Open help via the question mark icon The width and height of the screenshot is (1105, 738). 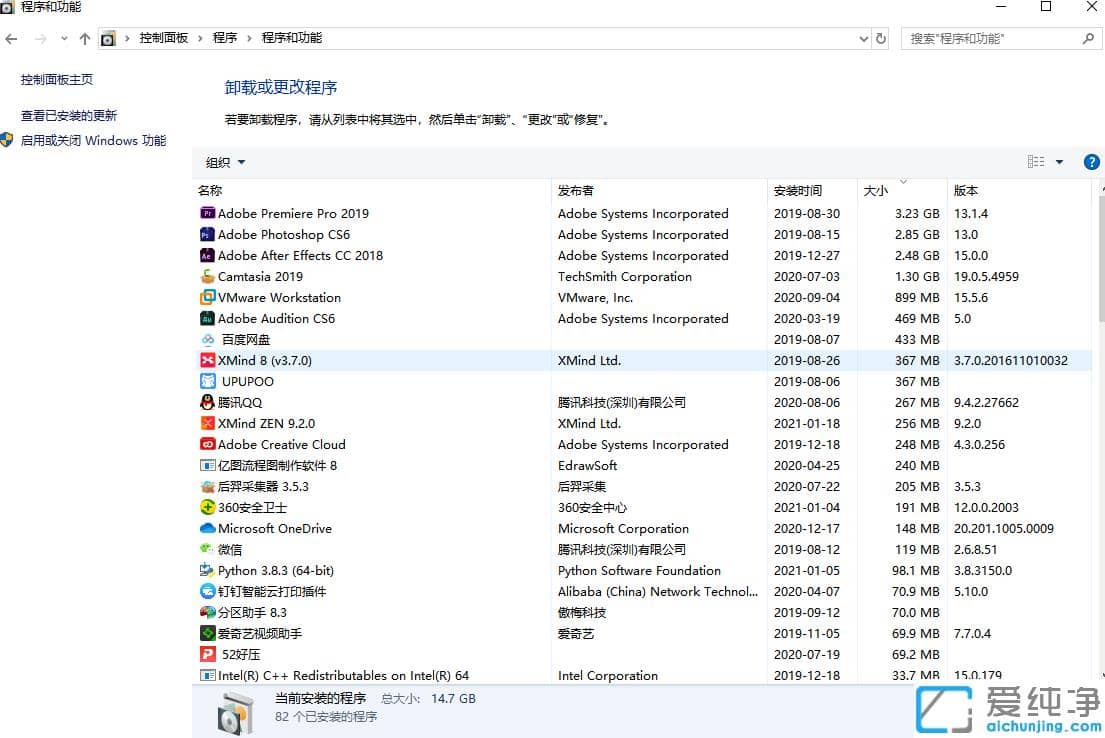(x=1091, y=161)
